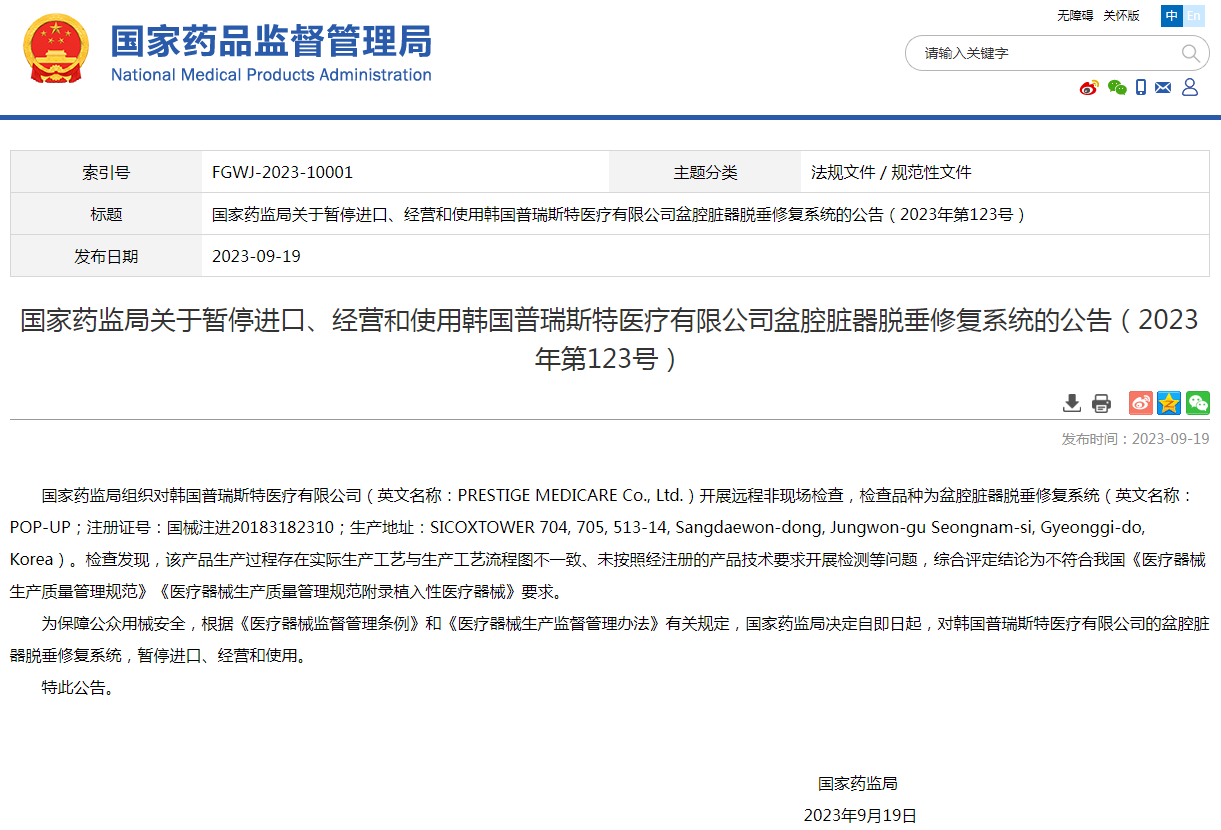Switch language to En (English)

pos(1193,16)
